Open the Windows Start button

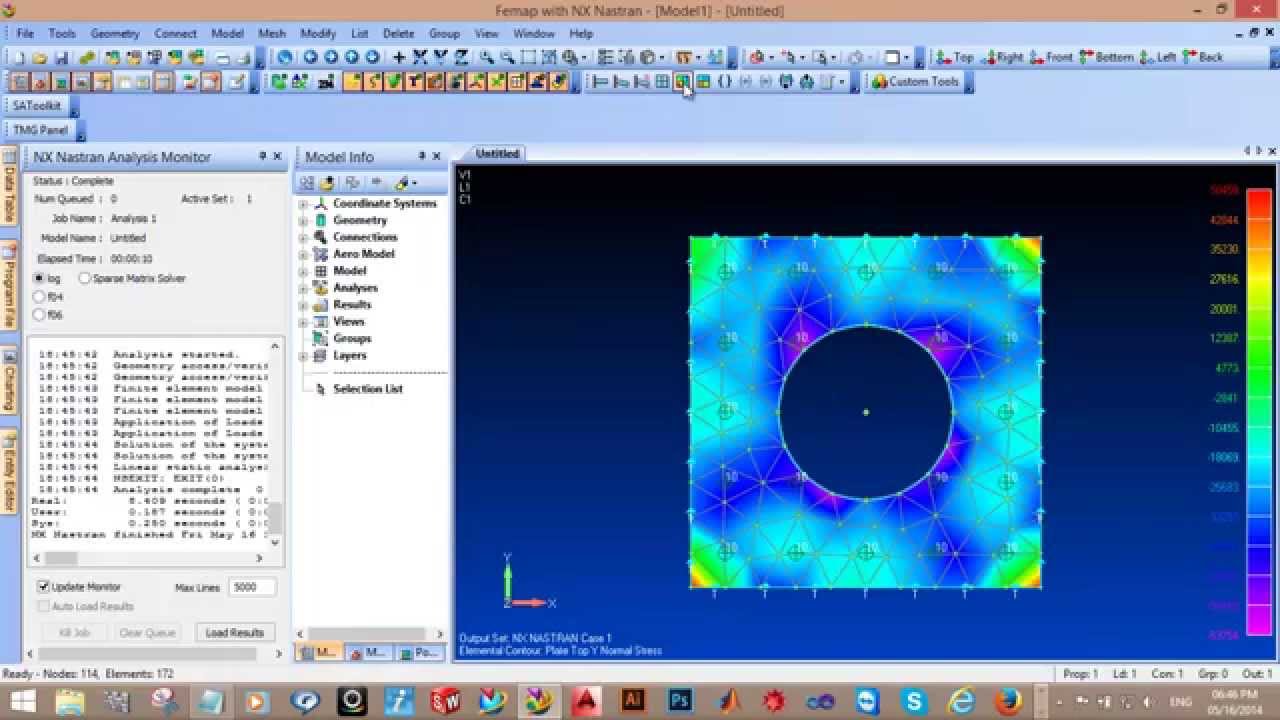[x=21, y=701]
